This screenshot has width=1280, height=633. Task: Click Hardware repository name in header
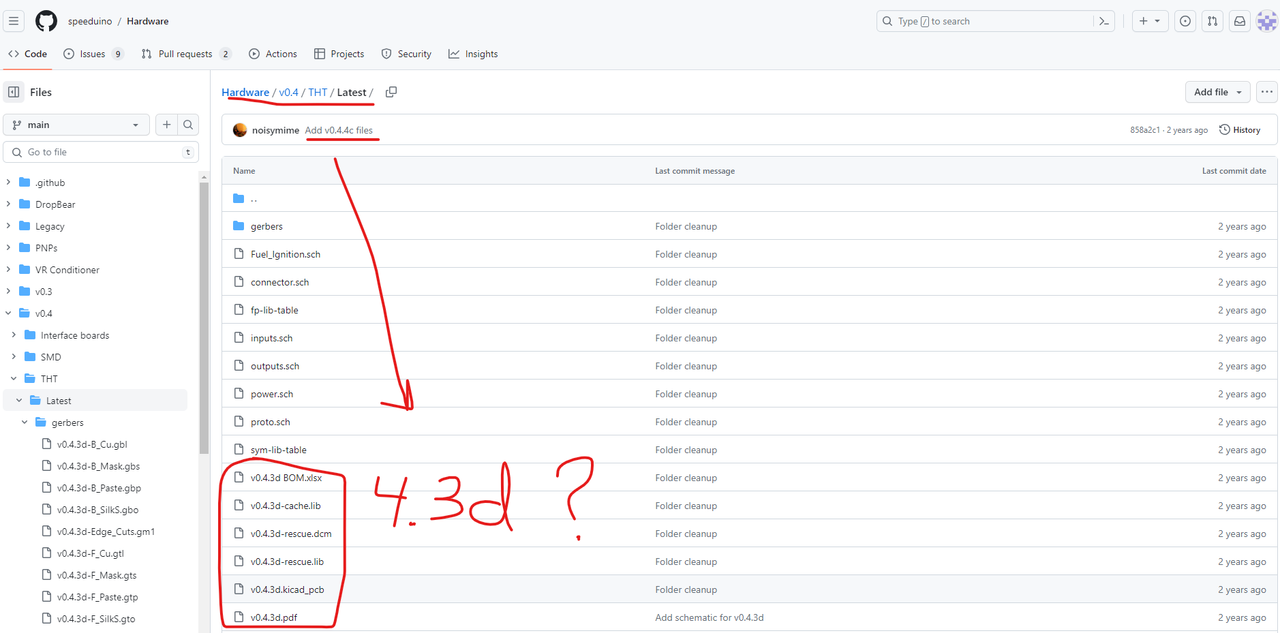pyautogui.click(x=147, y=21)
